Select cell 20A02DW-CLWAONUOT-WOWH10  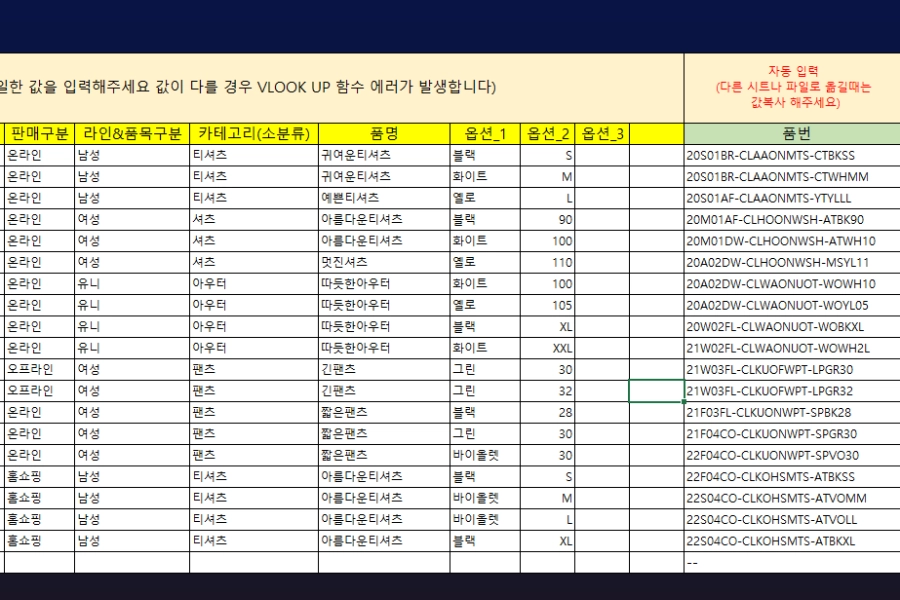tap(792, 284)
